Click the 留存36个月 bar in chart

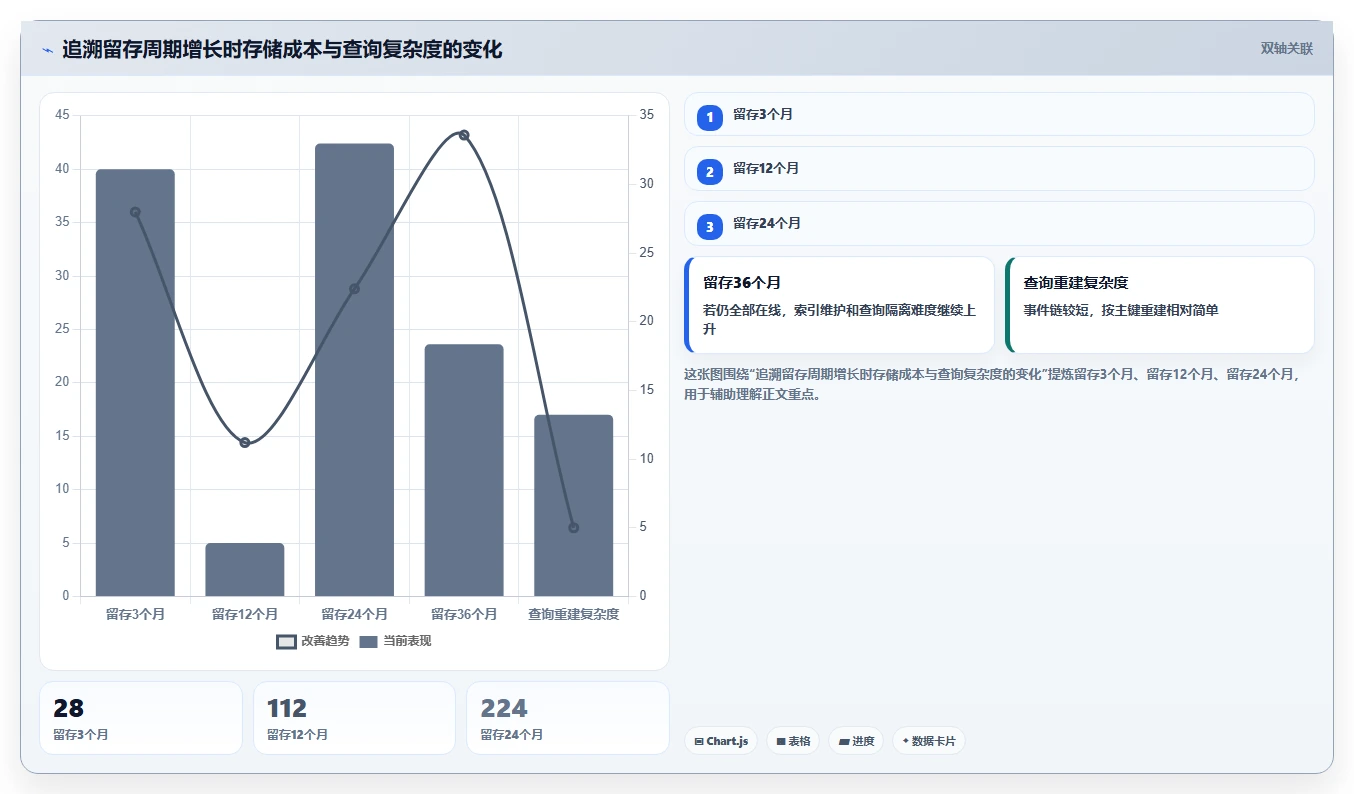464,471
